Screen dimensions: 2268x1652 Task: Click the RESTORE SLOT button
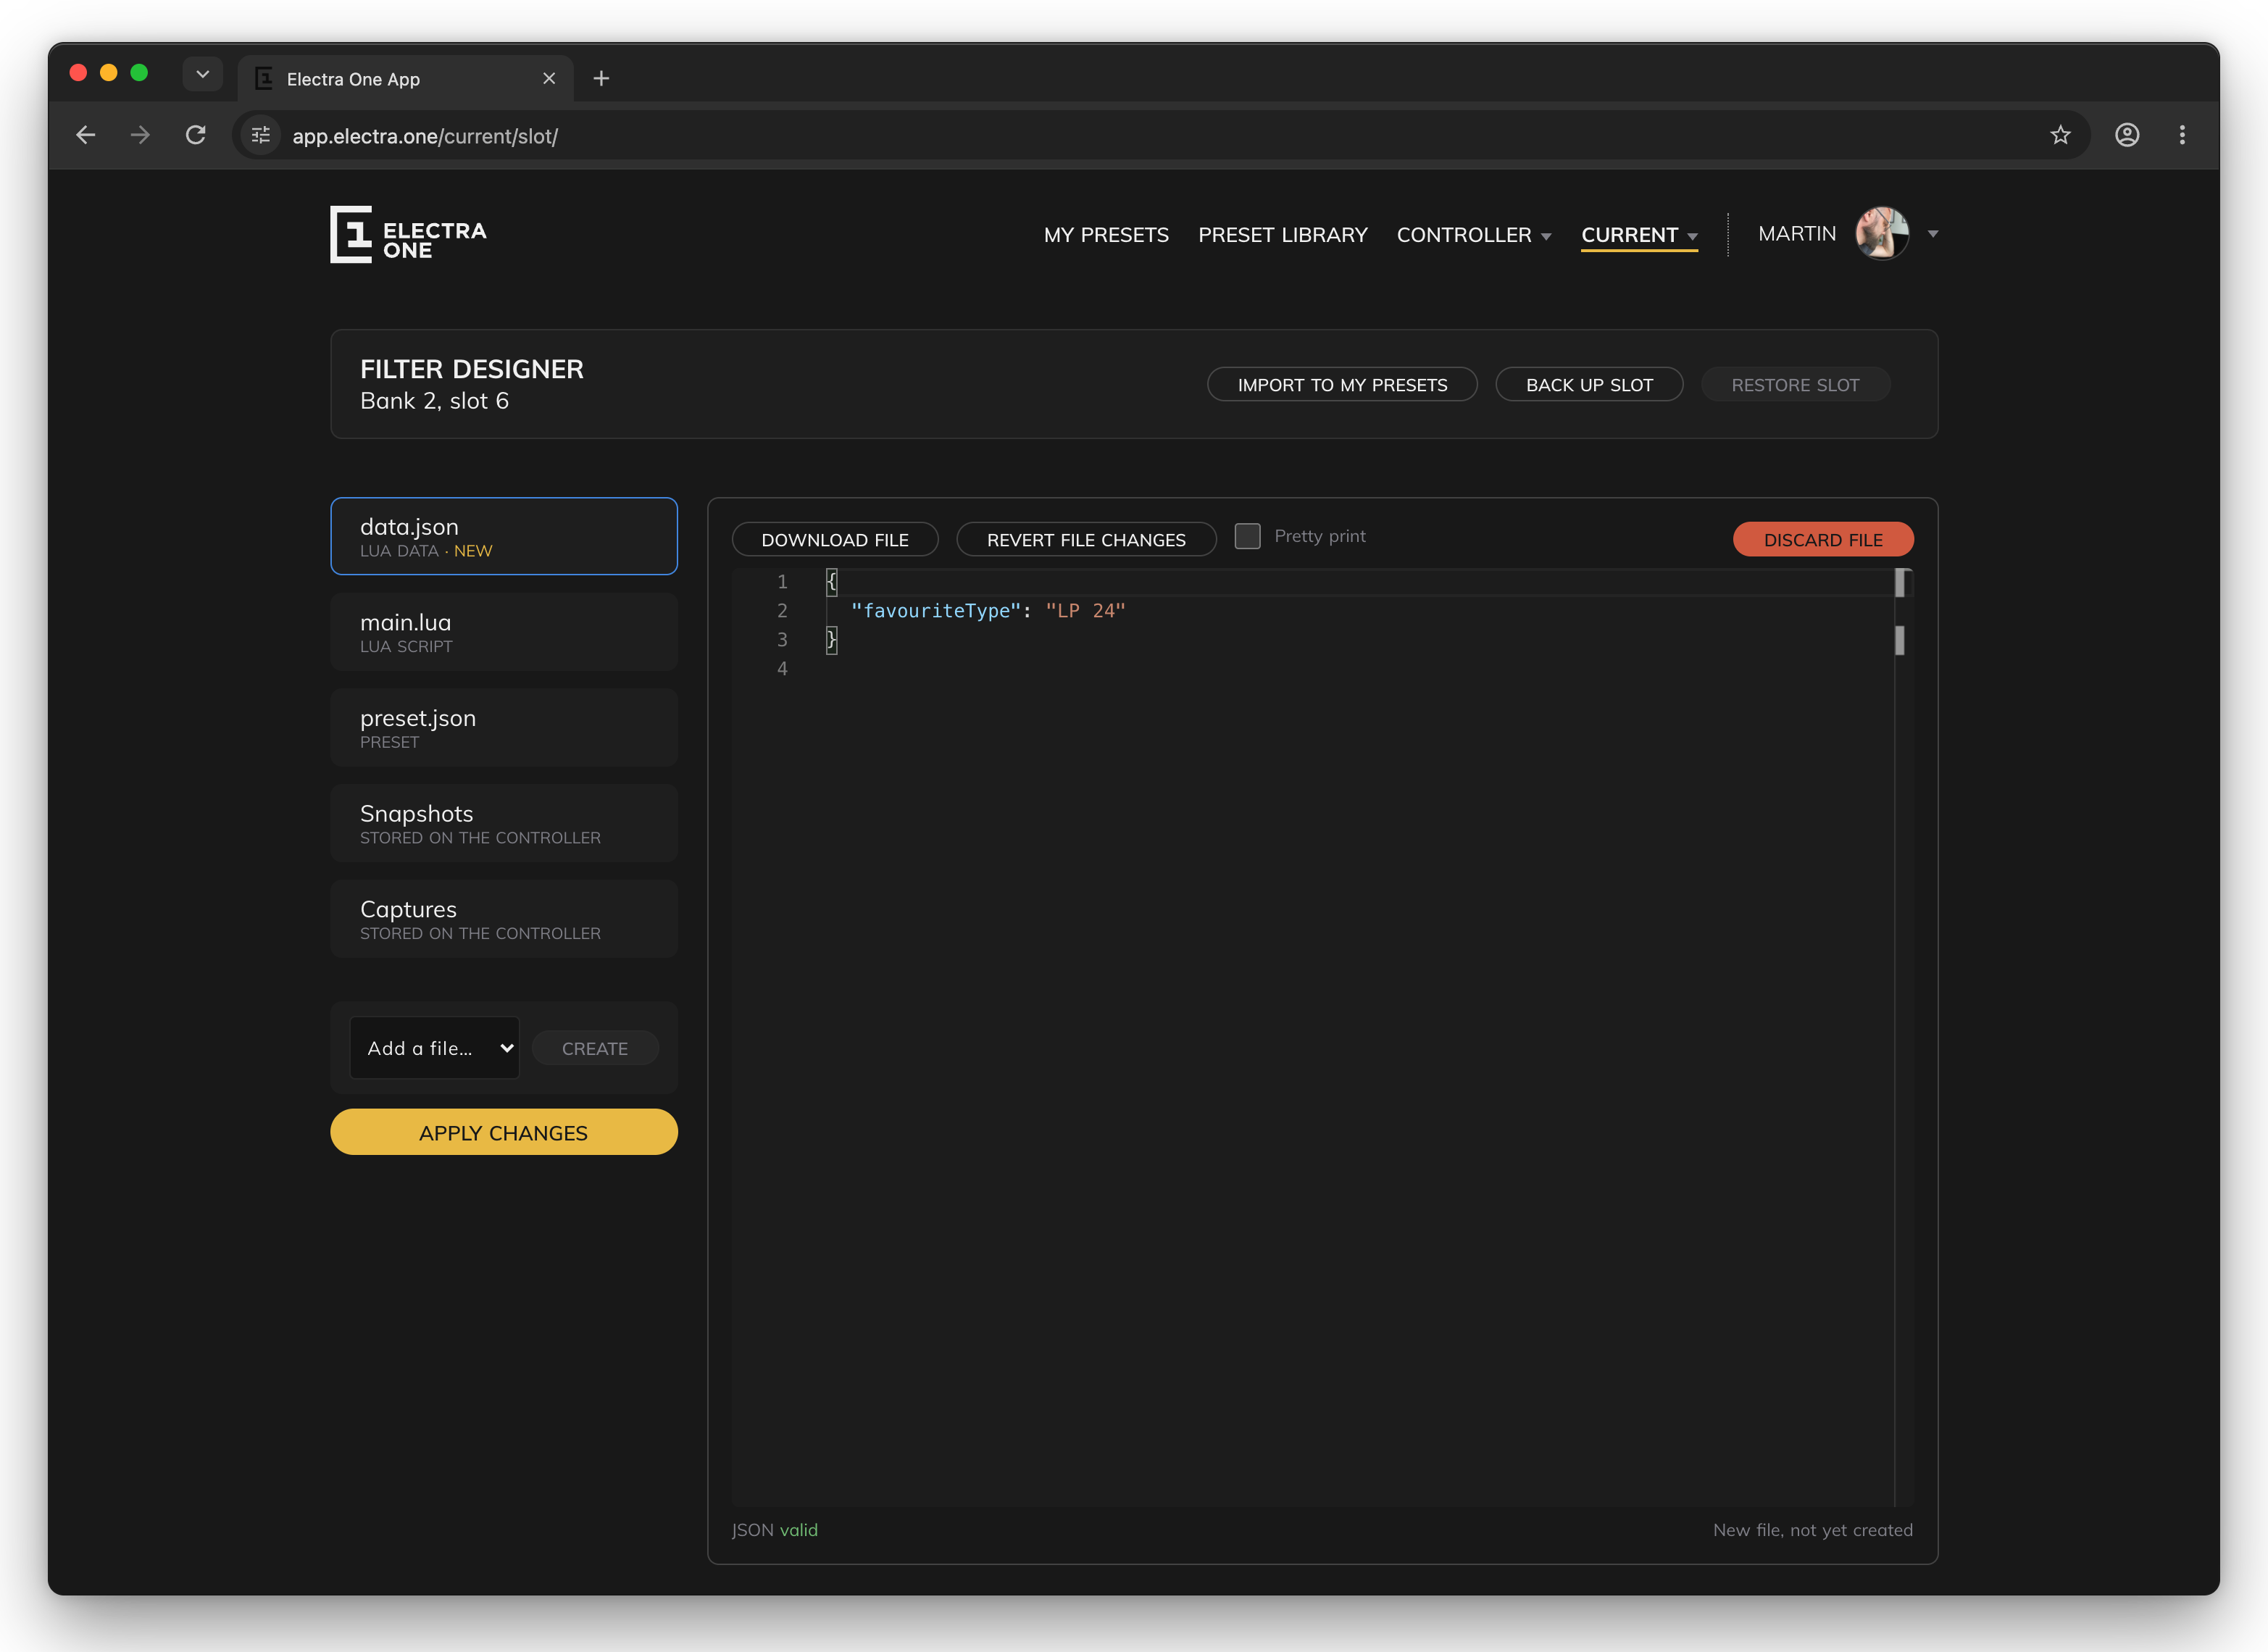[1795, 385]
